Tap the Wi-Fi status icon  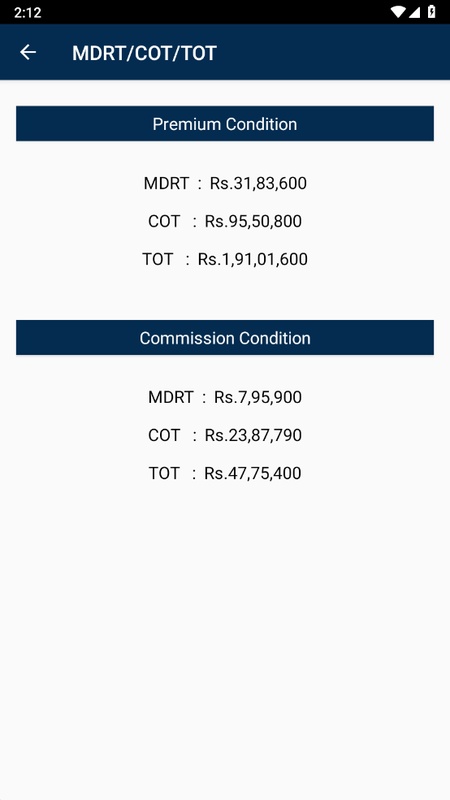click(397, 12)
